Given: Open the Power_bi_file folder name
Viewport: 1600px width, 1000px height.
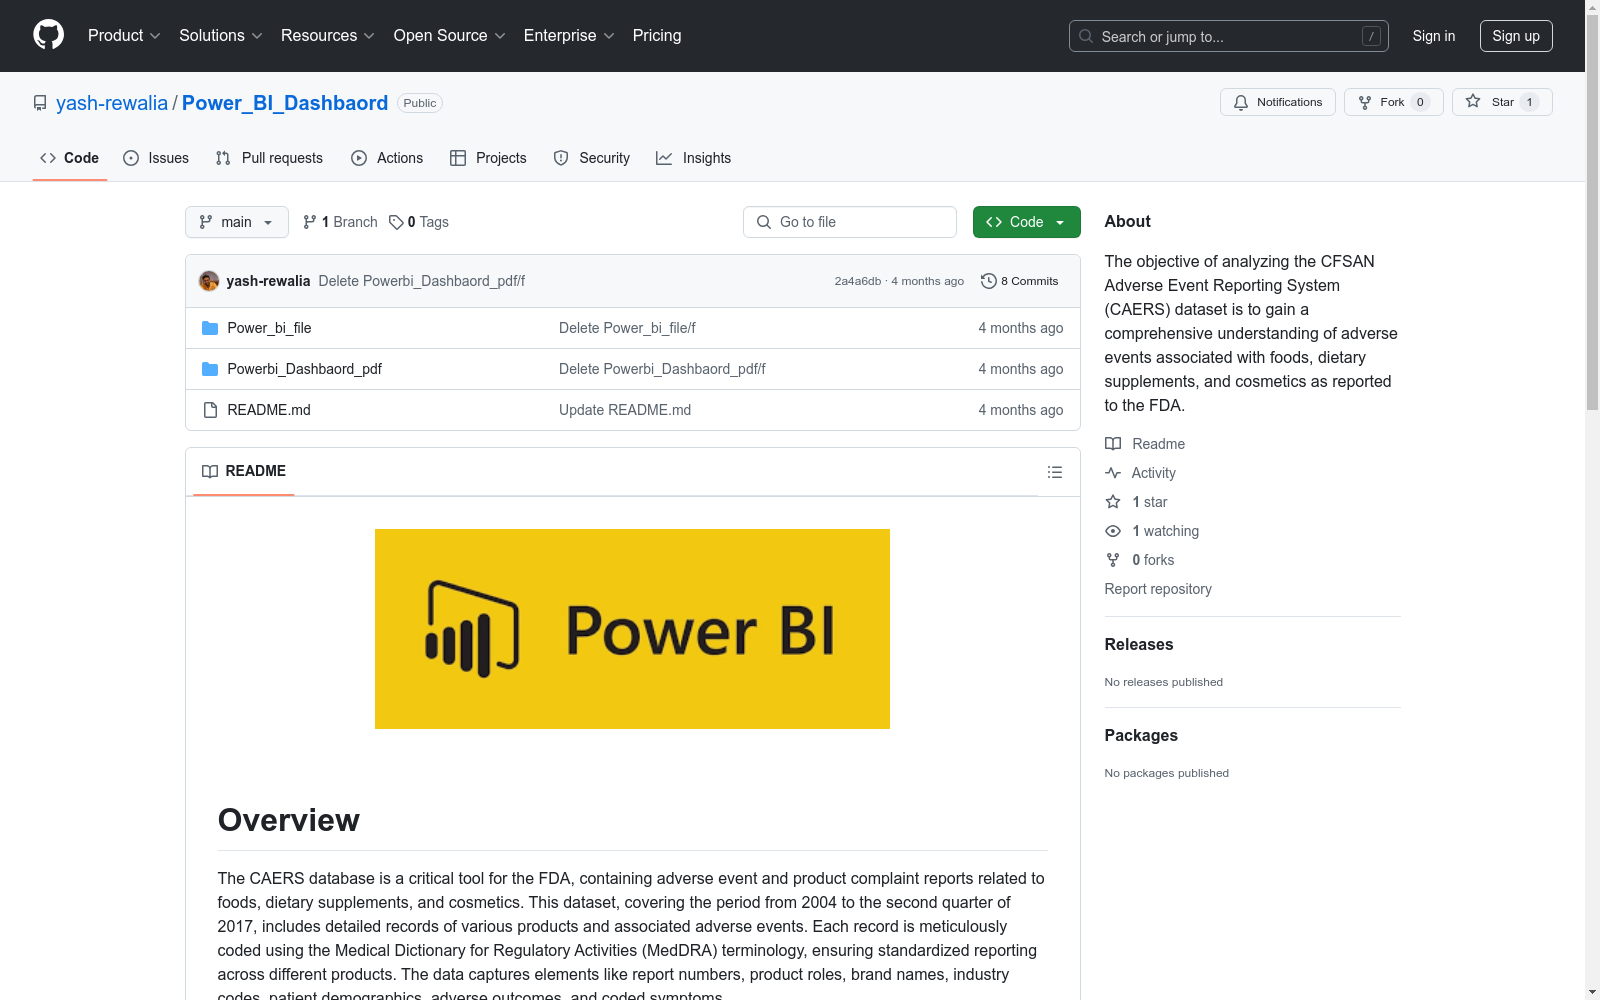Looking at the screenshot, I should coord(270,328).
